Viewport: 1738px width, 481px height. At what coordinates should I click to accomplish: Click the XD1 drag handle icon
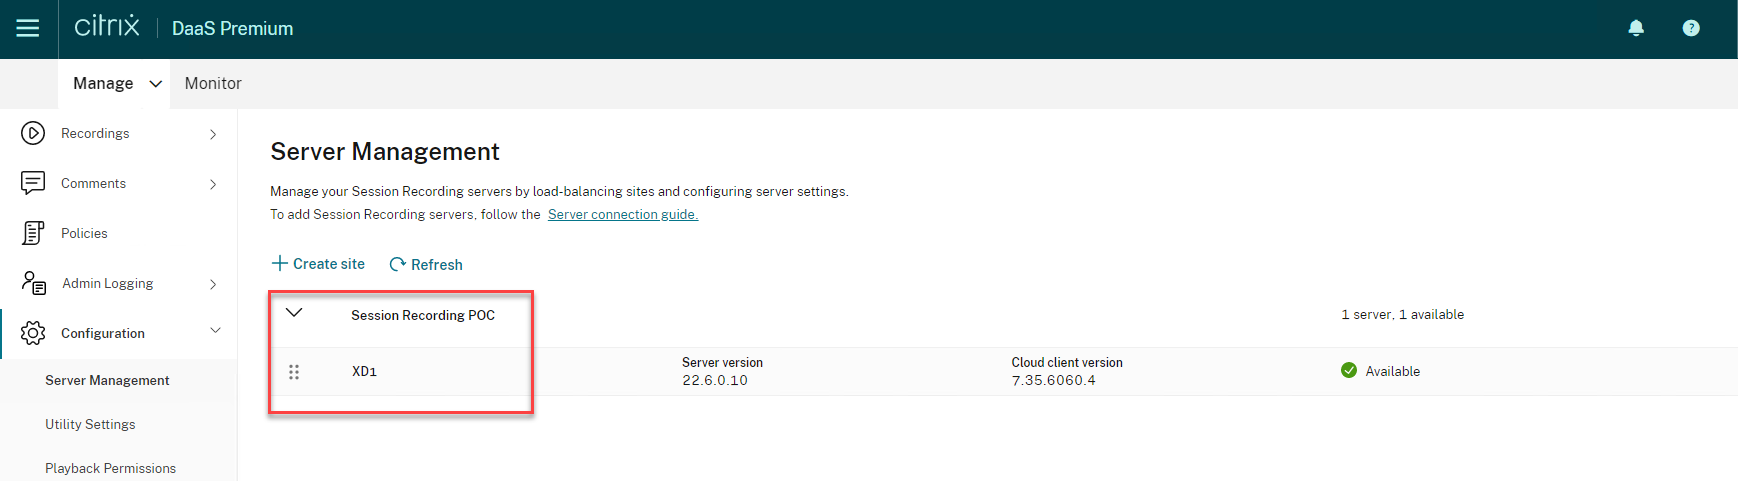294,372
